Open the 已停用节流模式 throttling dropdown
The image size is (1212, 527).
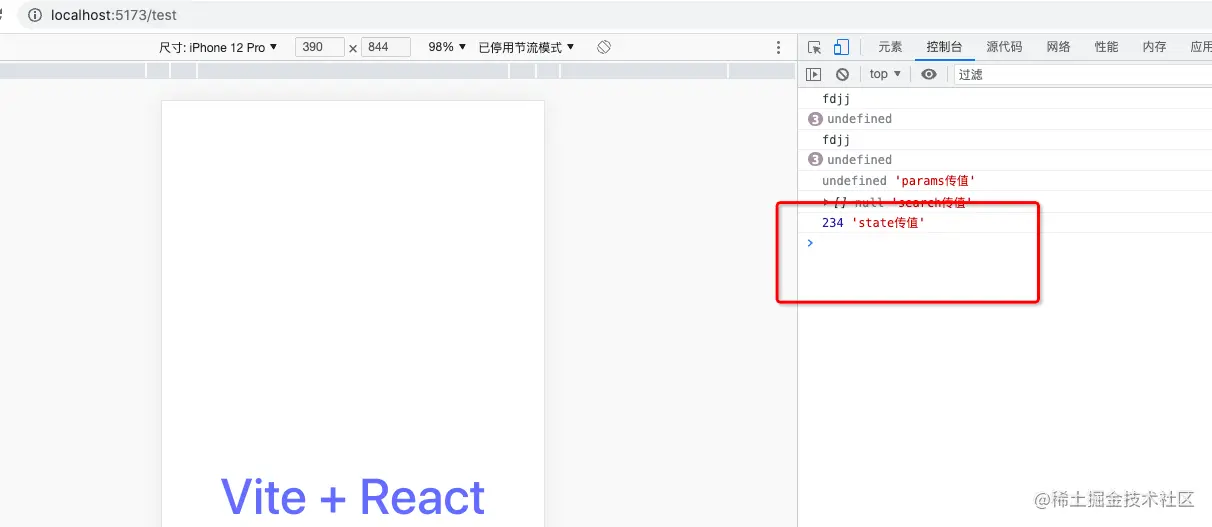527,47
